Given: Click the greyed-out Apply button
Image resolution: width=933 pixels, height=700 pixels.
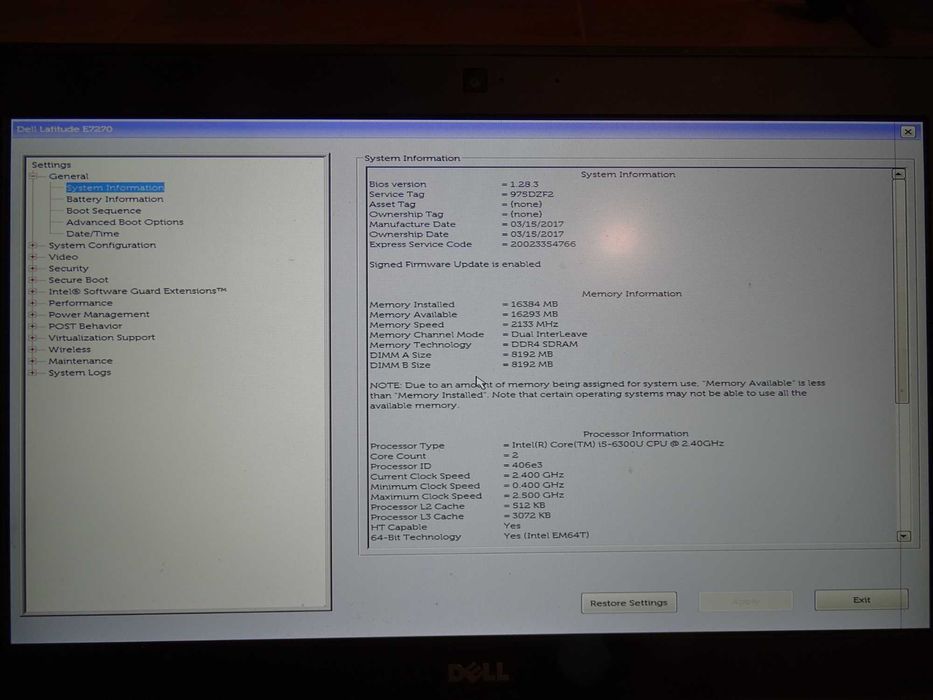Looking at the screenshot, I should [746, 601].
